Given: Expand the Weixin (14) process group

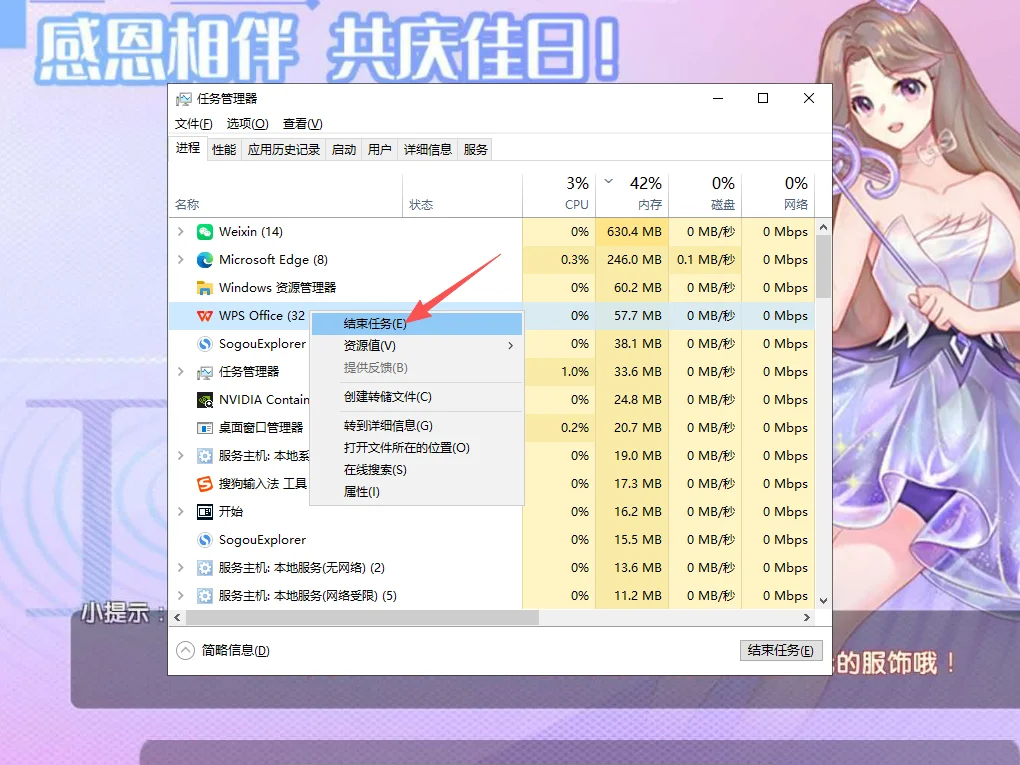Looking at the screenshot, I should [181, 232].
